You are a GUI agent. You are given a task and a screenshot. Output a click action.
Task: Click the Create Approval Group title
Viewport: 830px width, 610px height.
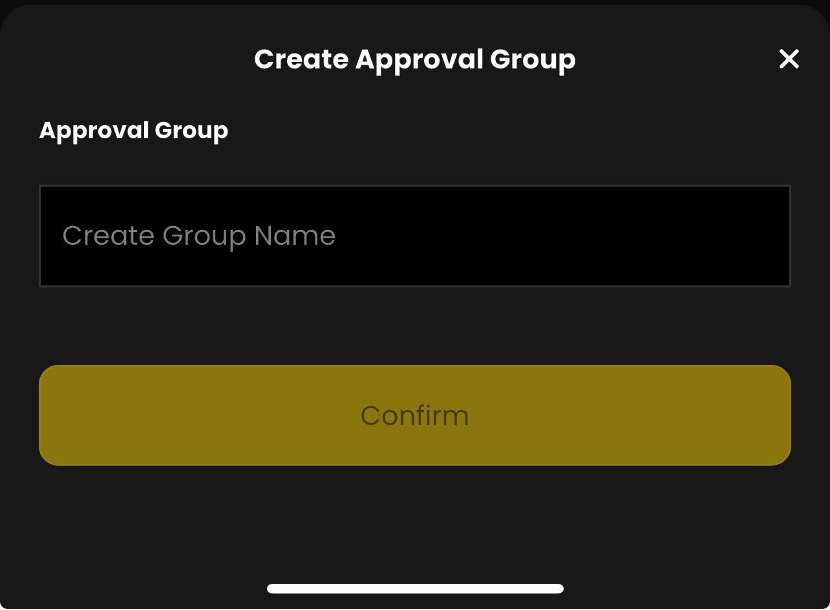point(414,60)
